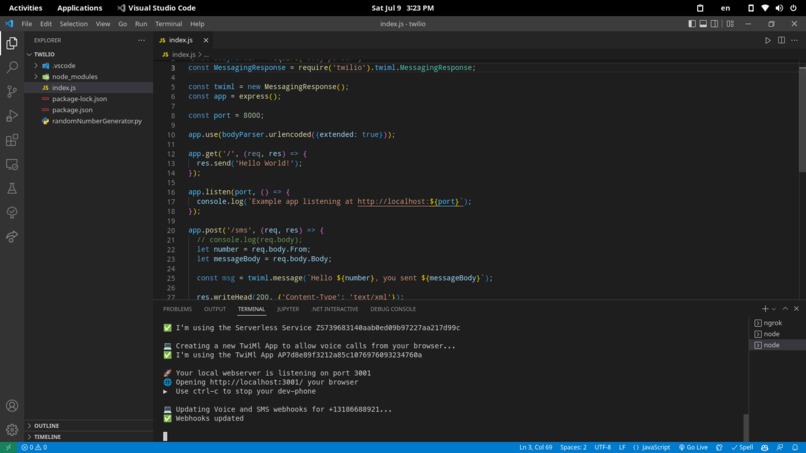This screenshot has height=453, width=806.
Task: Open the Explorer view in activity bar
Action: coord(12,43)
